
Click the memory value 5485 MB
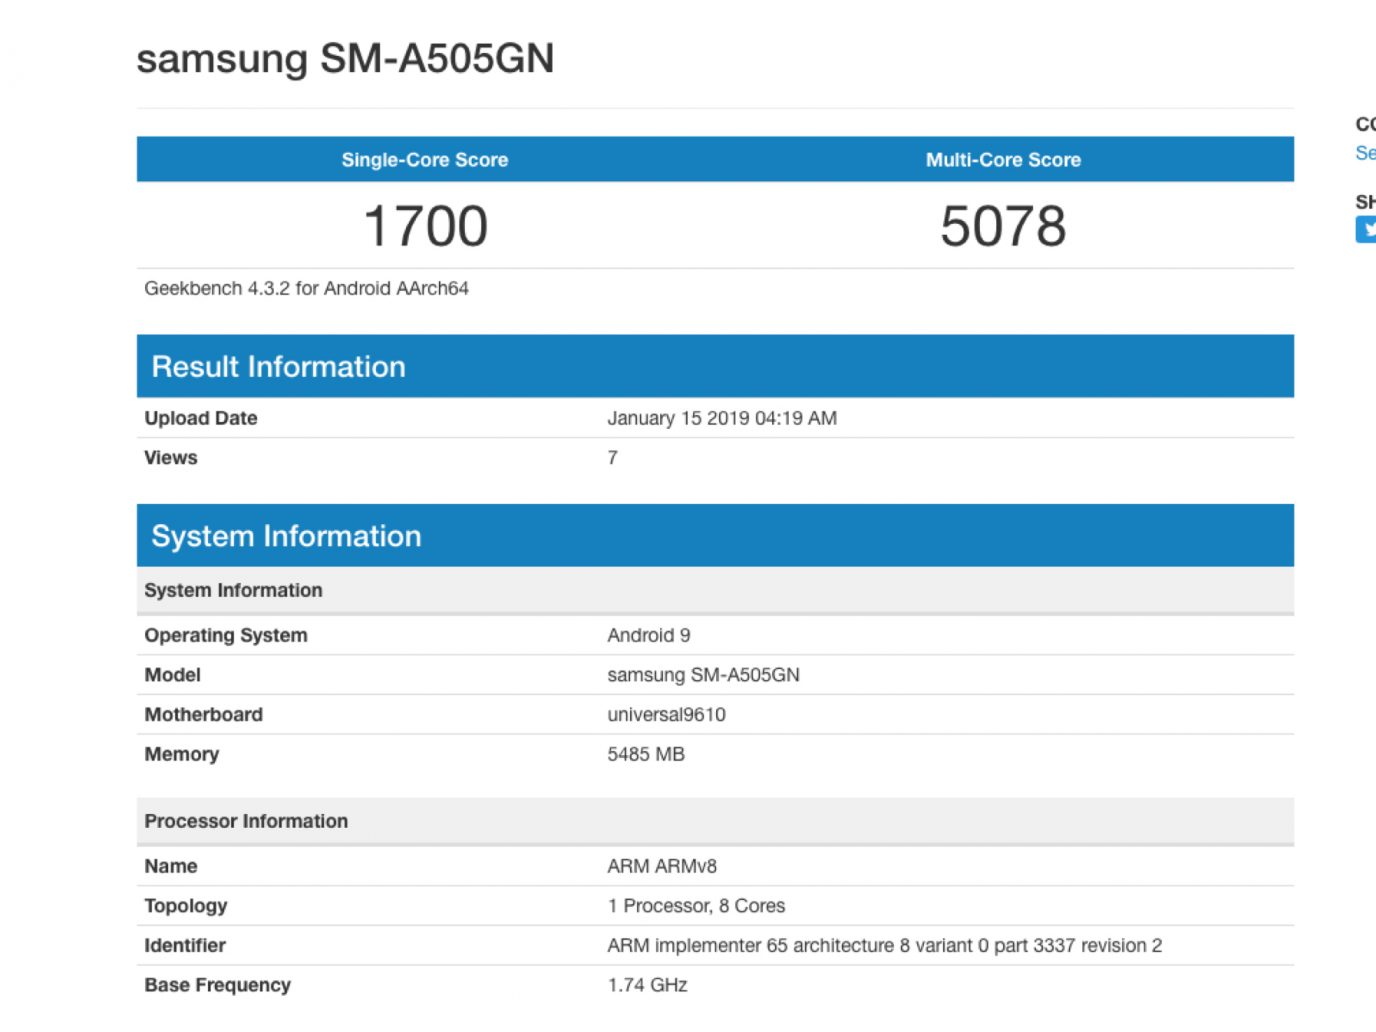pyautogui.click(x=645, y=754)
